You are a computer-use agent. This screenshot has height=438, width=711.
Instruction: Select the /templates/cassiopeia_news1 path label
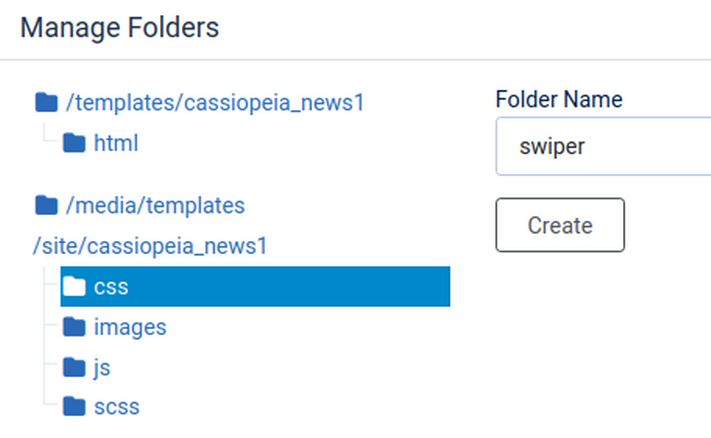click(214, 102)
